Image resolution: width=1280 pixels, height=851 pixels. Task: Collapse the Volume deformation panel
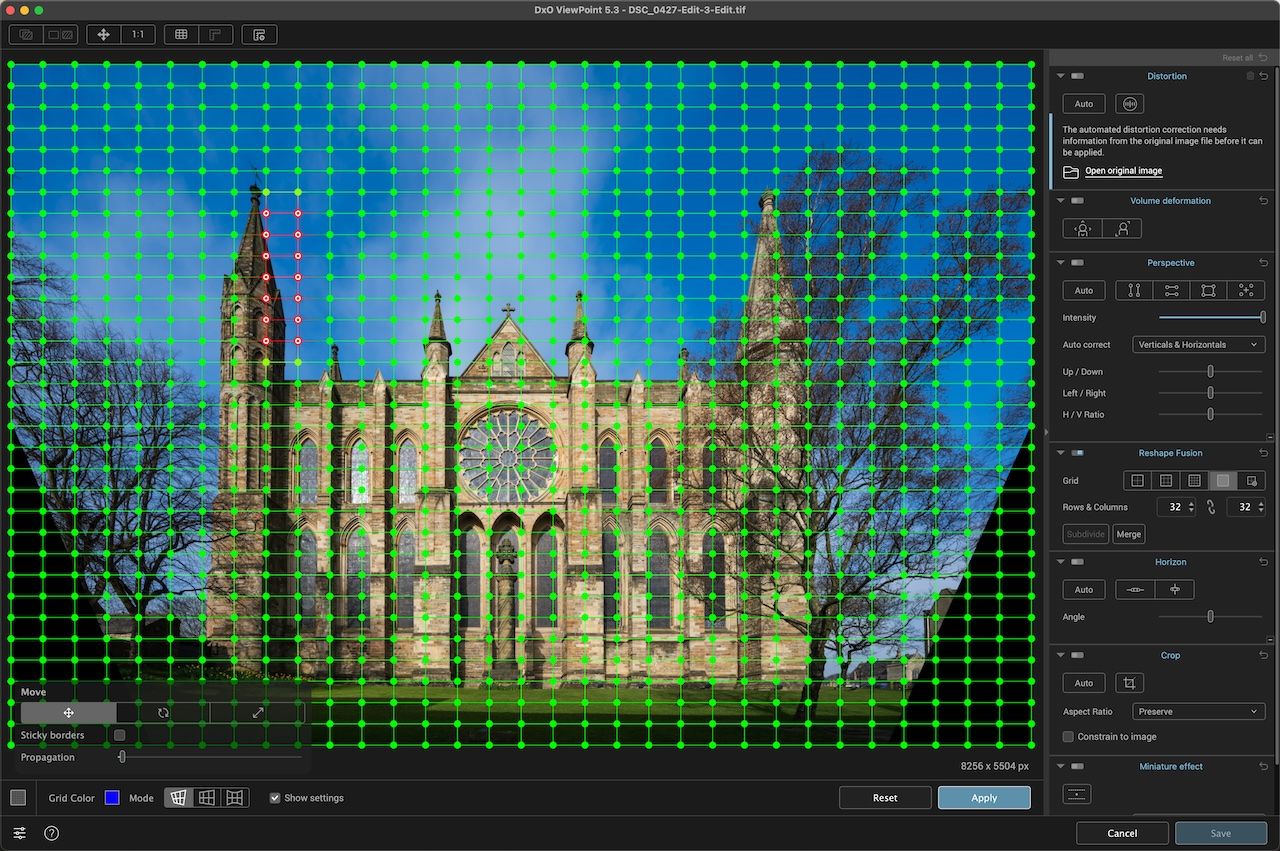[x=1059, y=201]
